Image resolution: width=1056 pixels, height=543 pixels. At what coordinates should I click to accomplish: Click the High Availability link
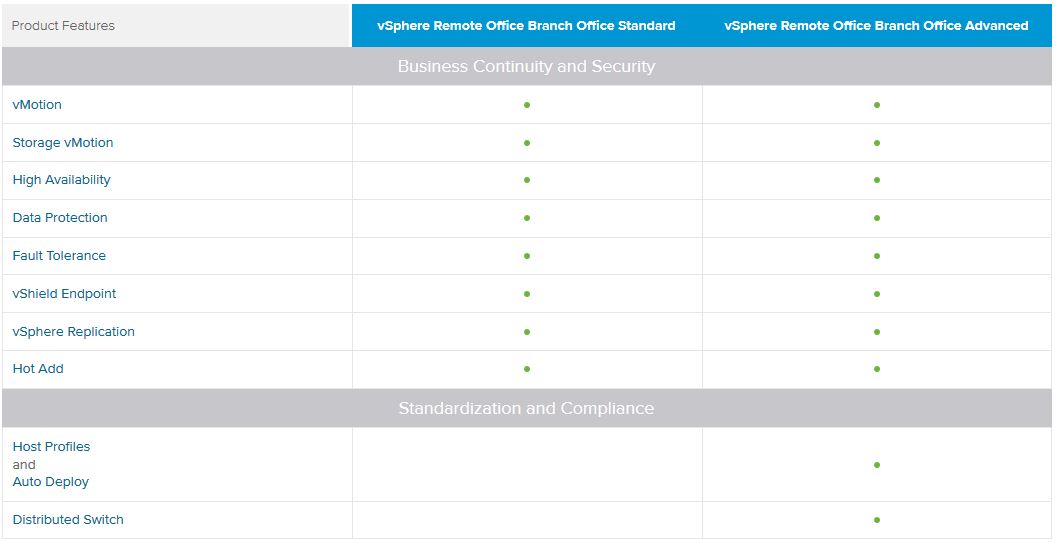click(61, 180)
